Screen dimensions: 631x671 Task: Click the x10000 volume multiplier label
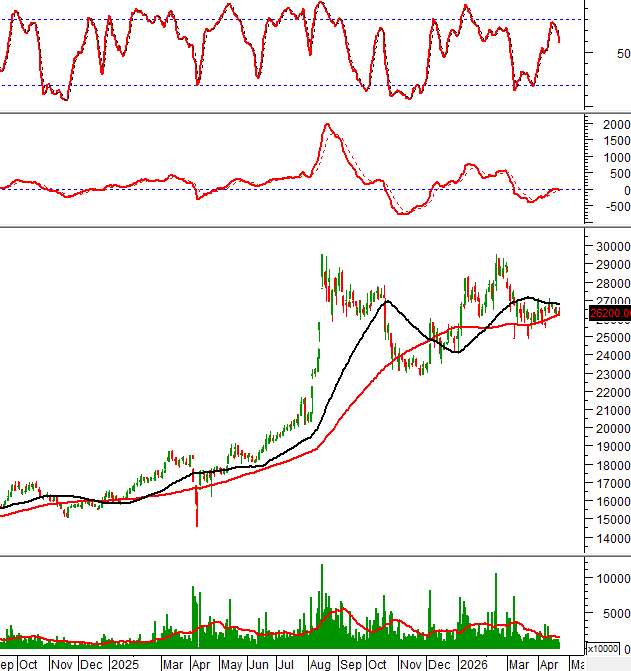pos(603,647)
